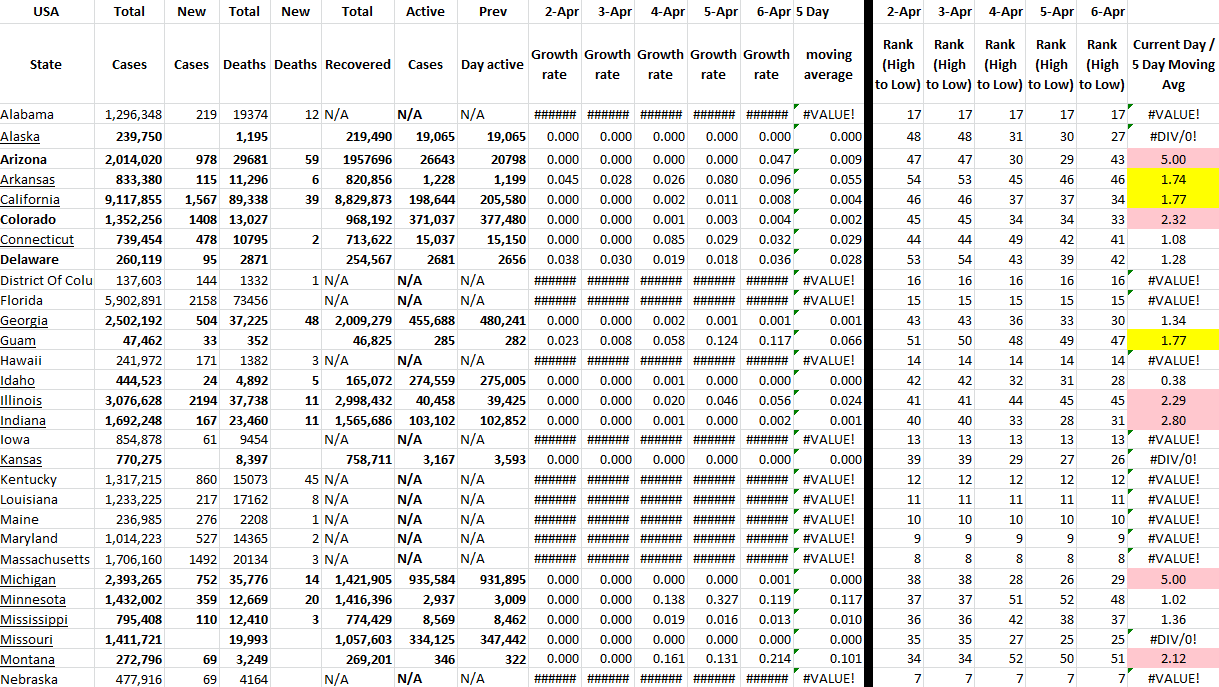Click the yellow 1.74 cell in Arkansas row

tap(1173, 180)
